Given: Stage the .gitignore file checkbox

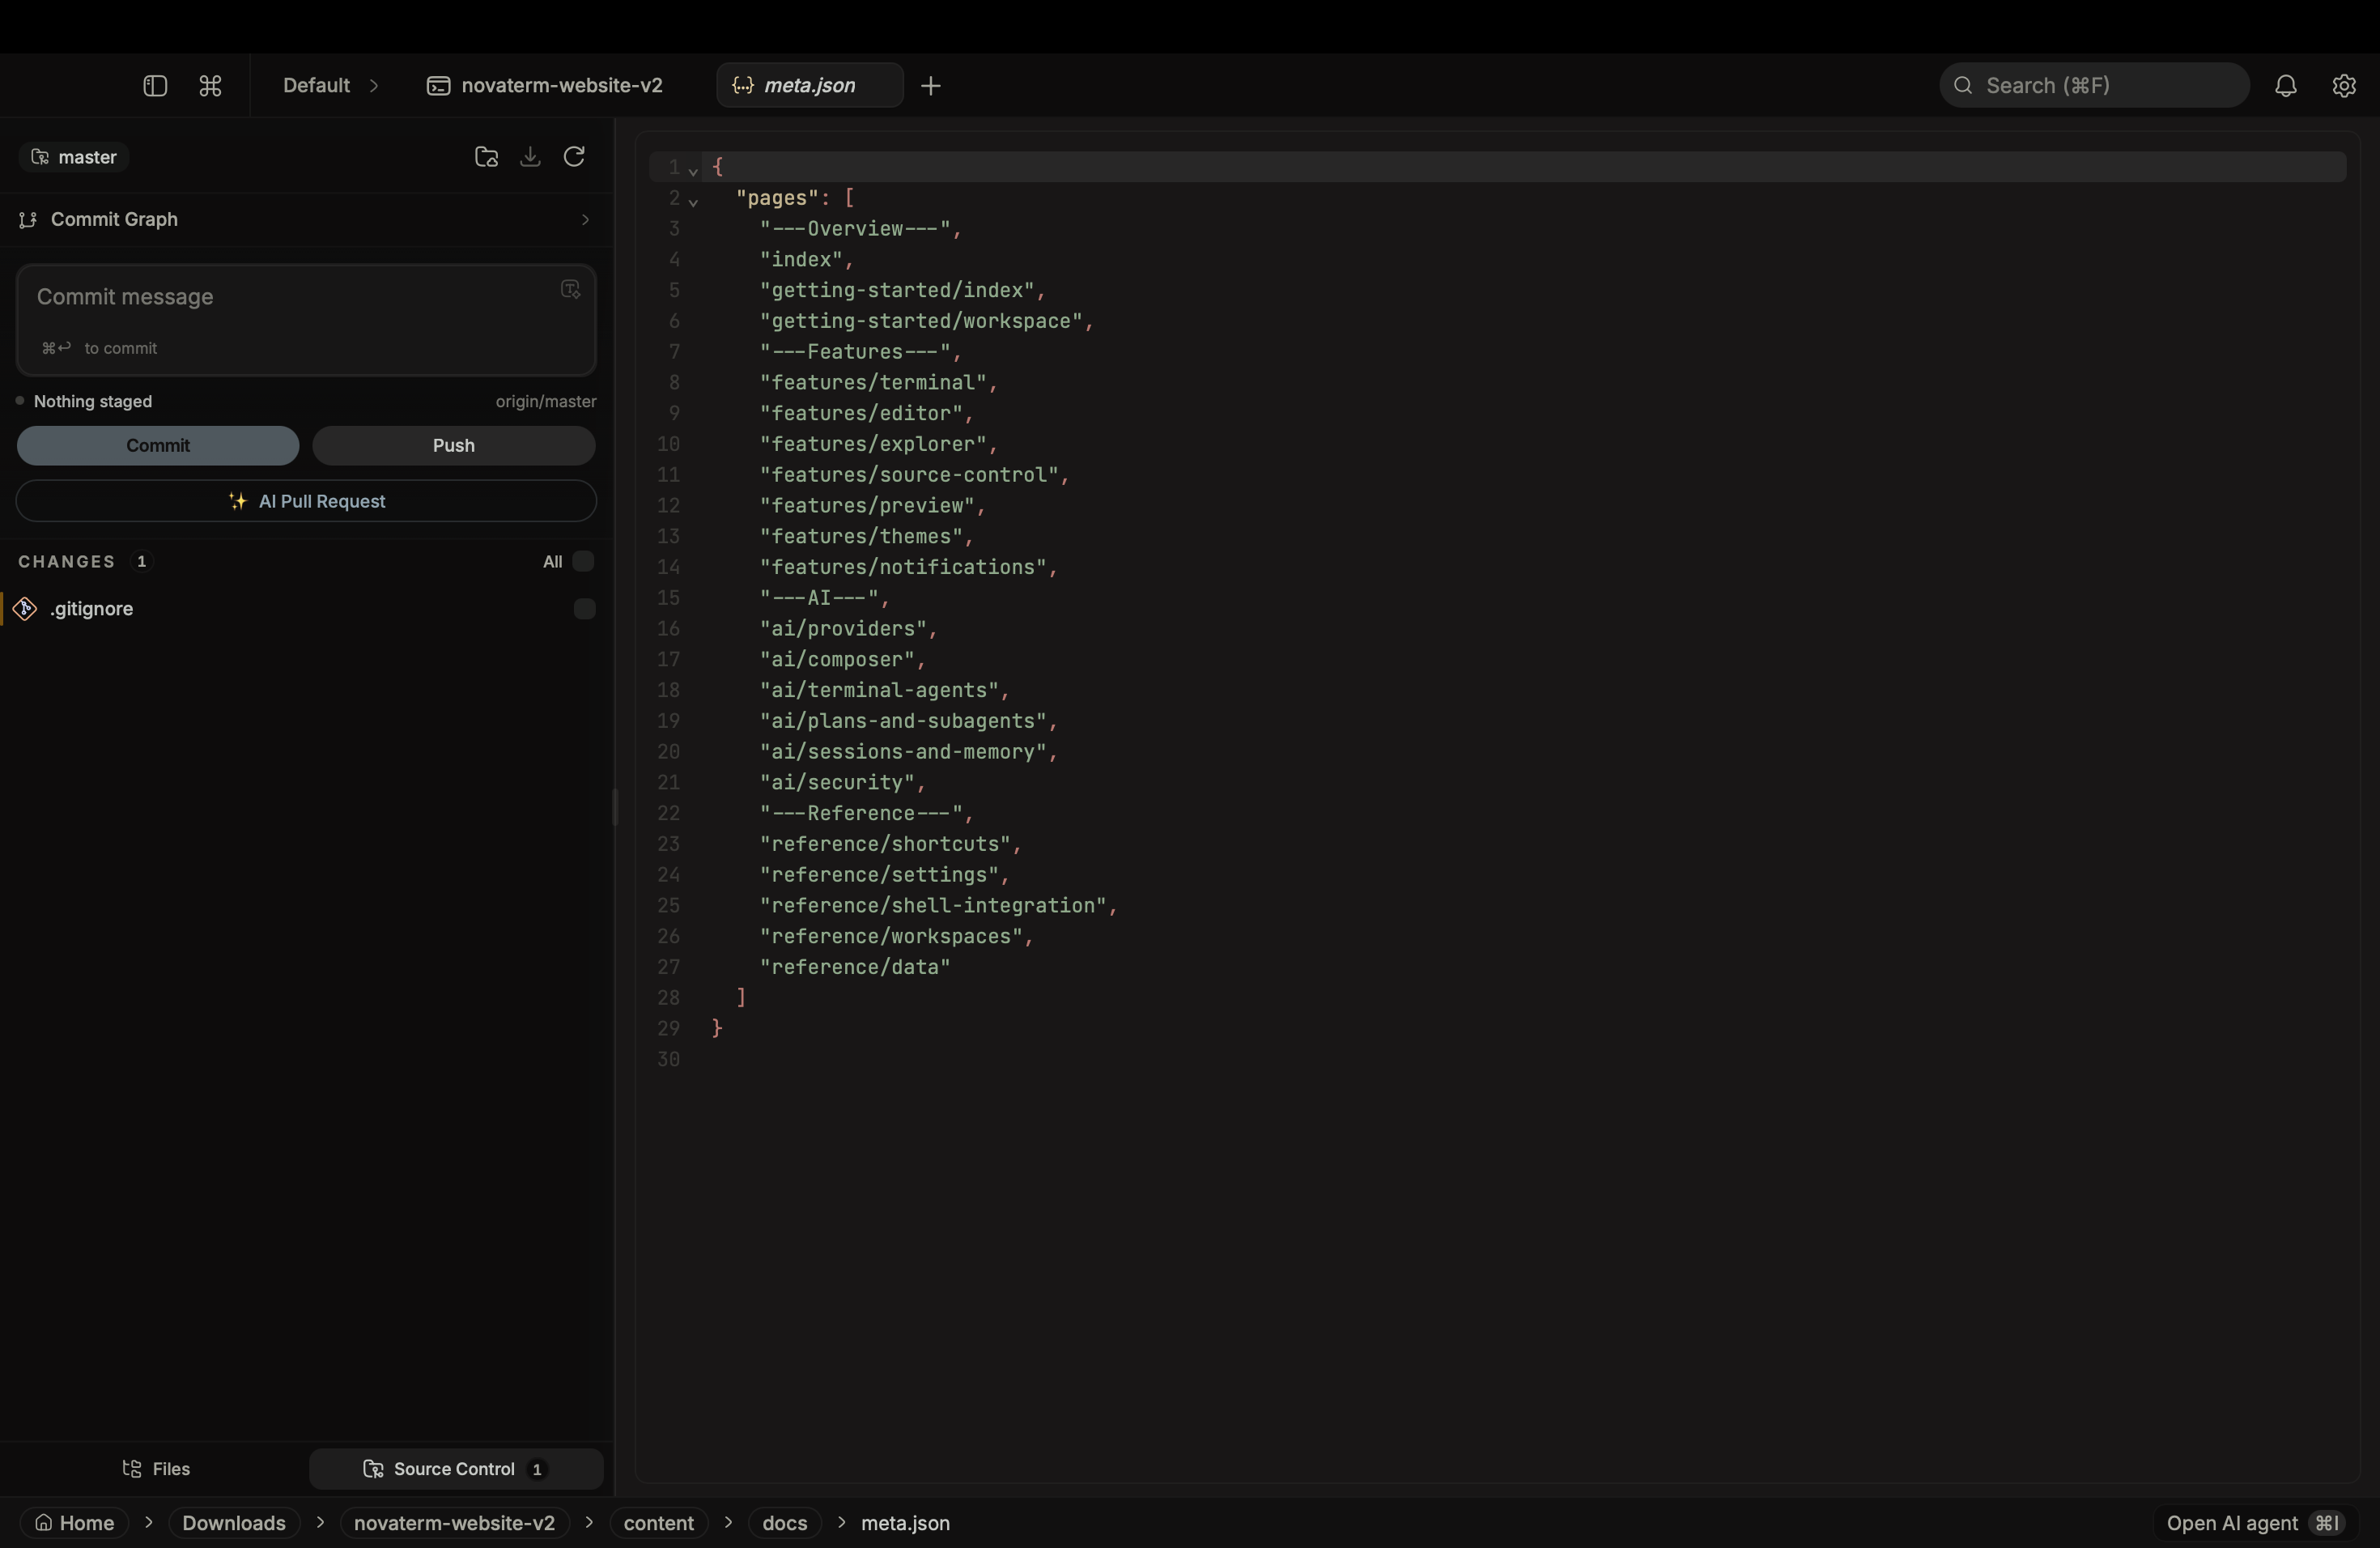Looking at the screenshot, I should (x=584, y=609).
